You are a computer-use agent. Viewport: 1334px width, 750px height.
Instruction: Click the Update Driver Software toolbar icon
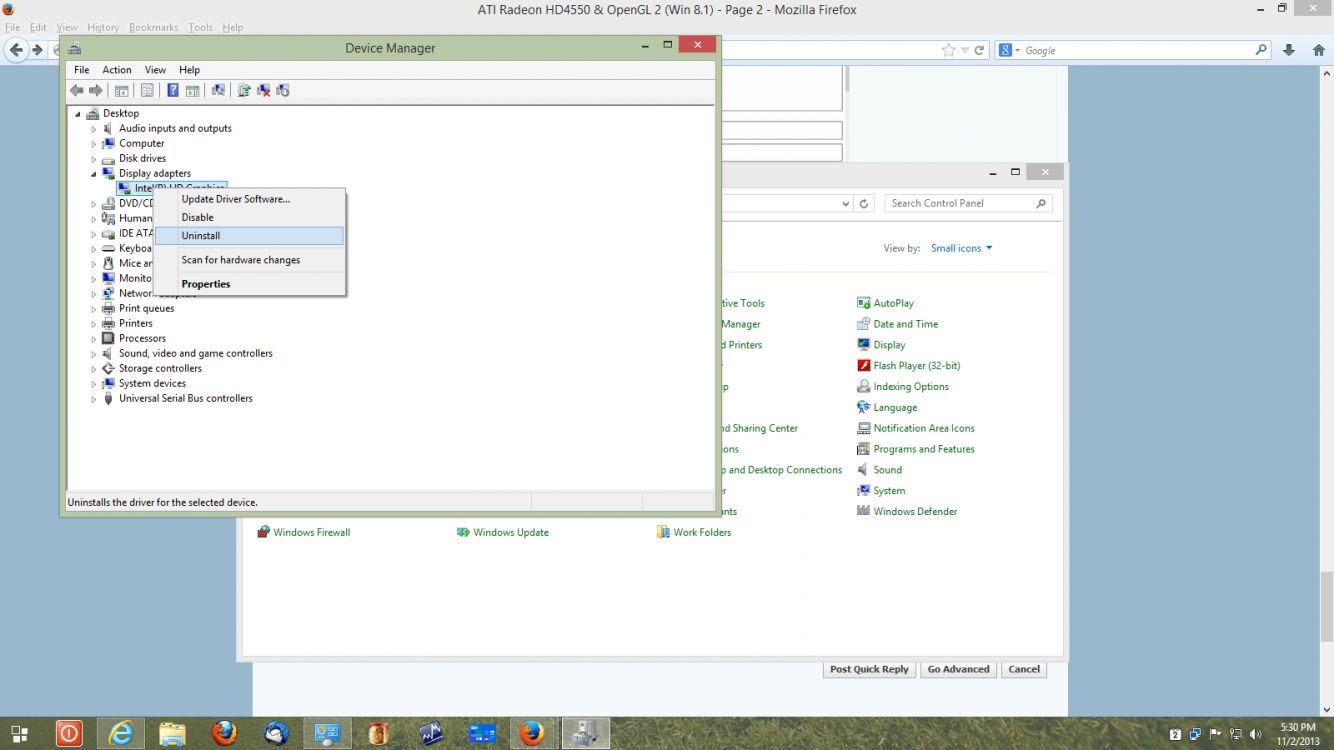[244, 91]
